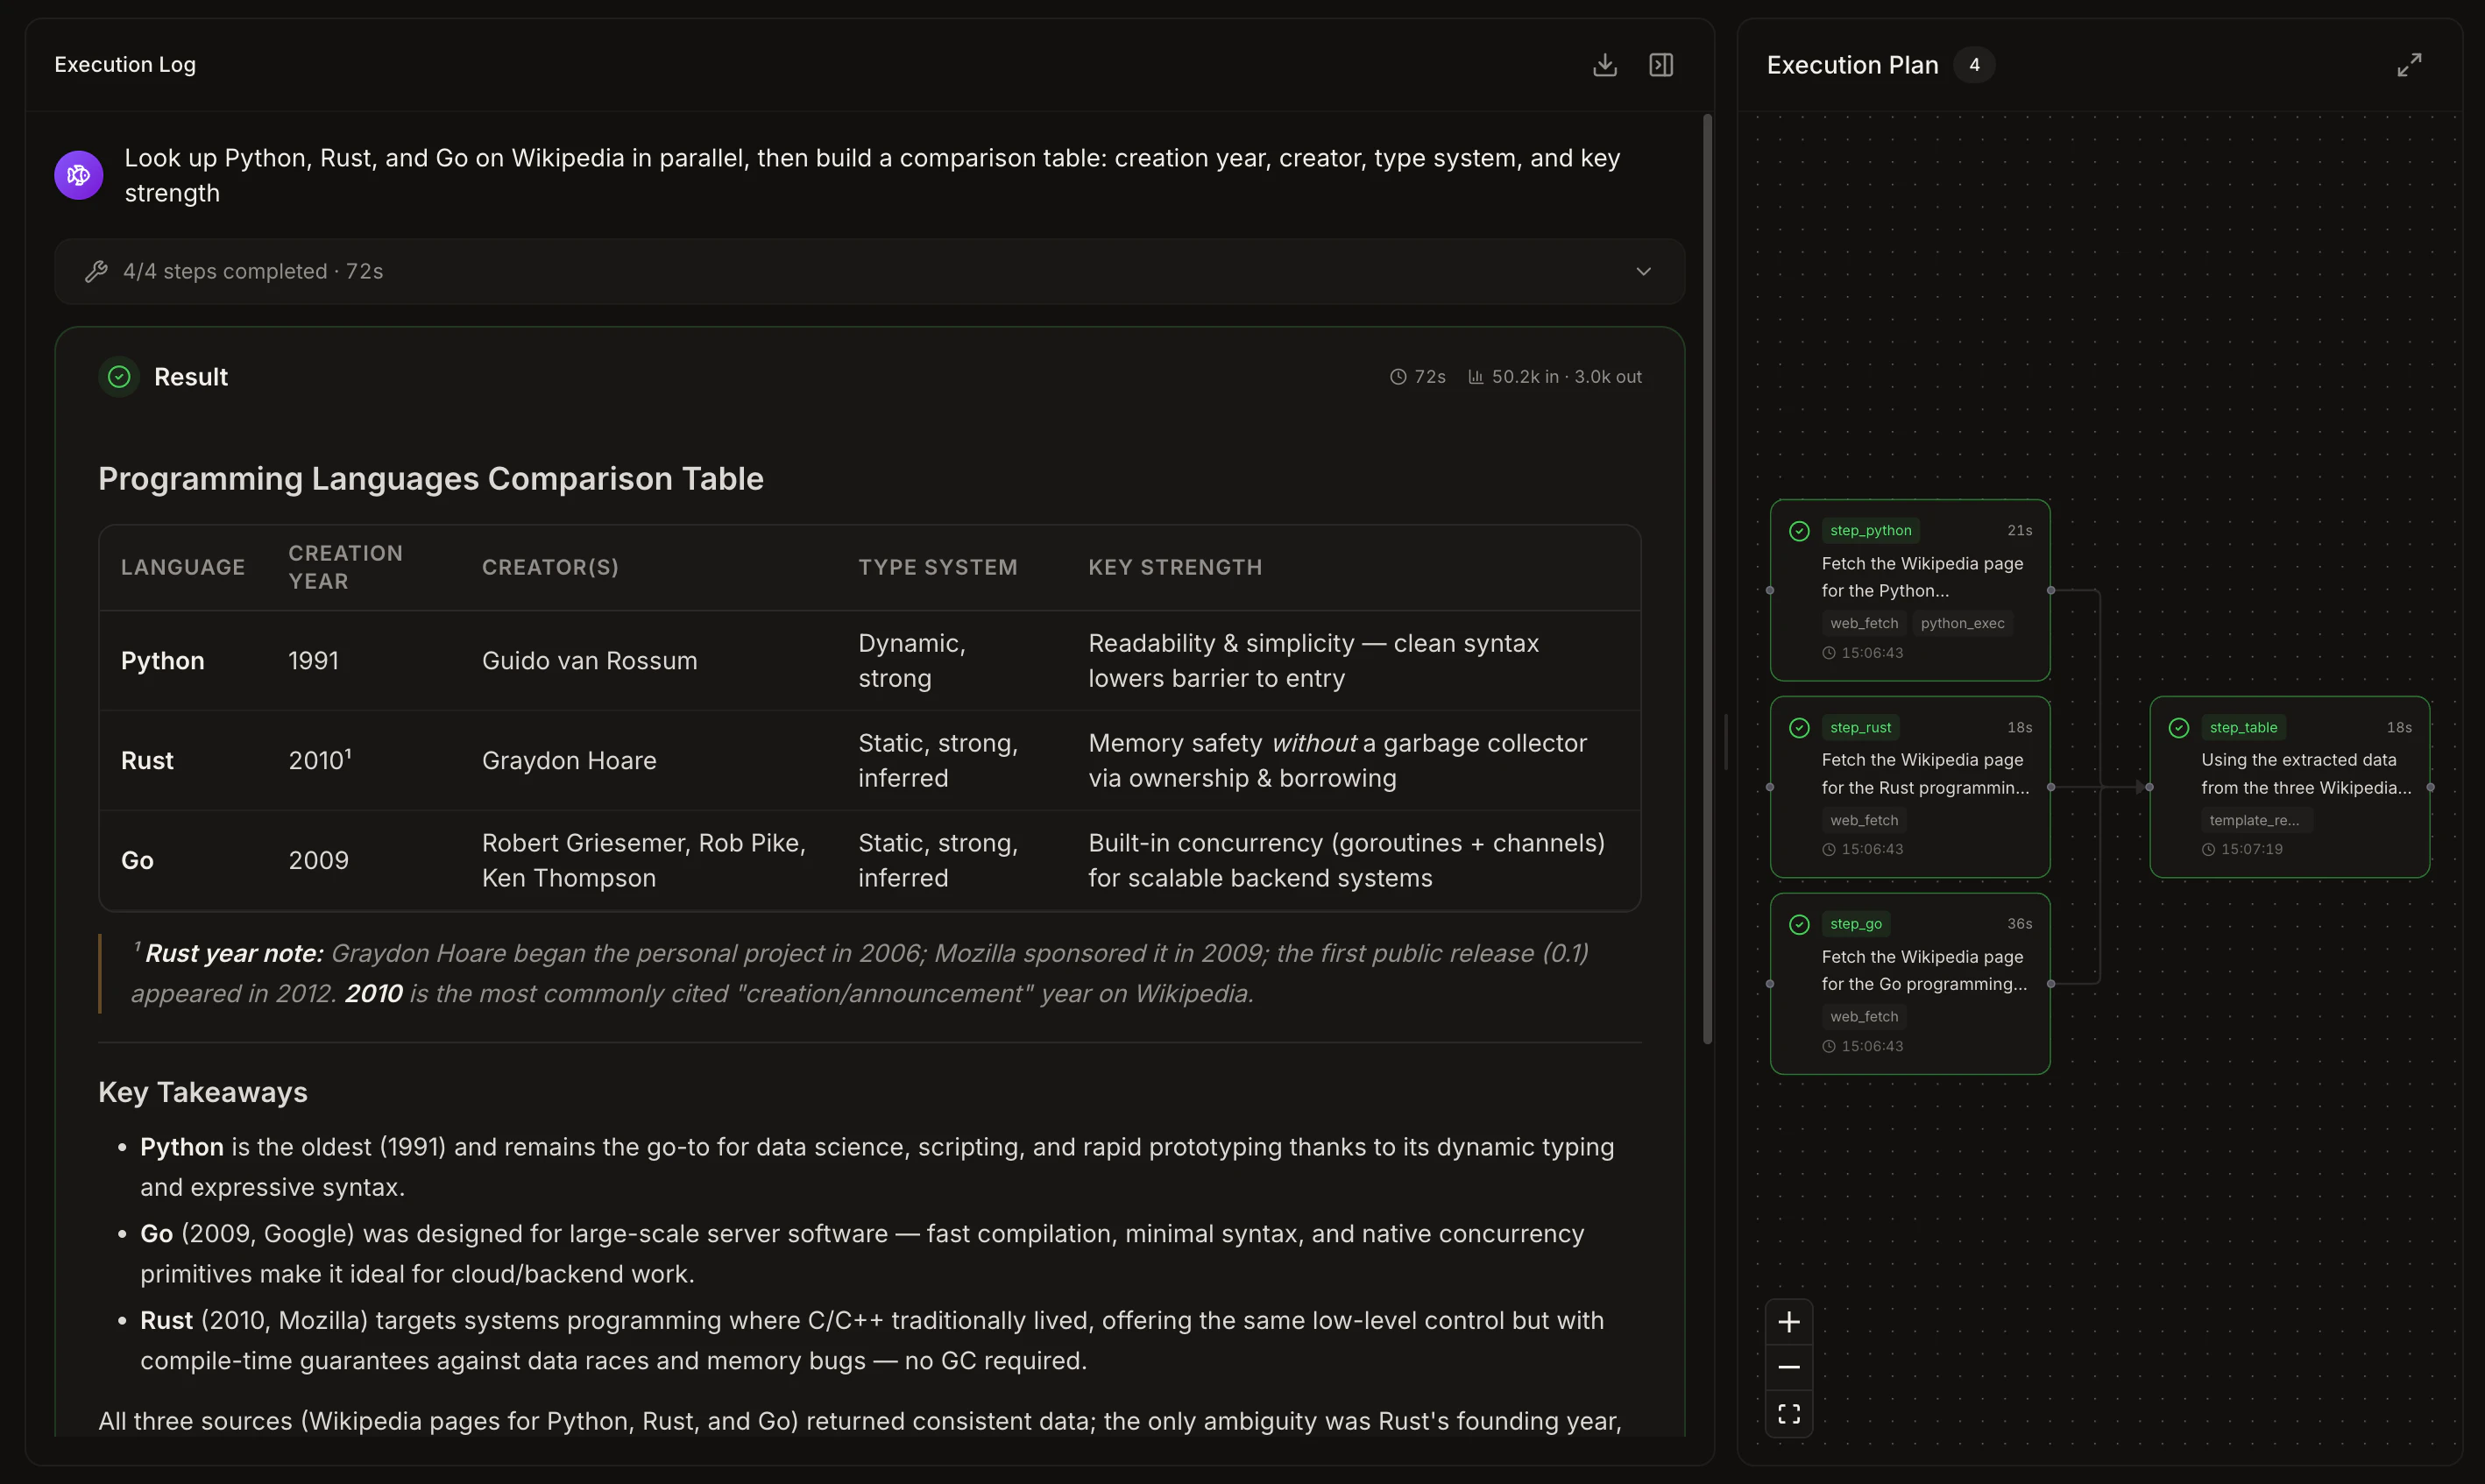Toggle the success check on step_go node
This screenshot has height=1484, width=2485.
click(x=1800, y=923)
